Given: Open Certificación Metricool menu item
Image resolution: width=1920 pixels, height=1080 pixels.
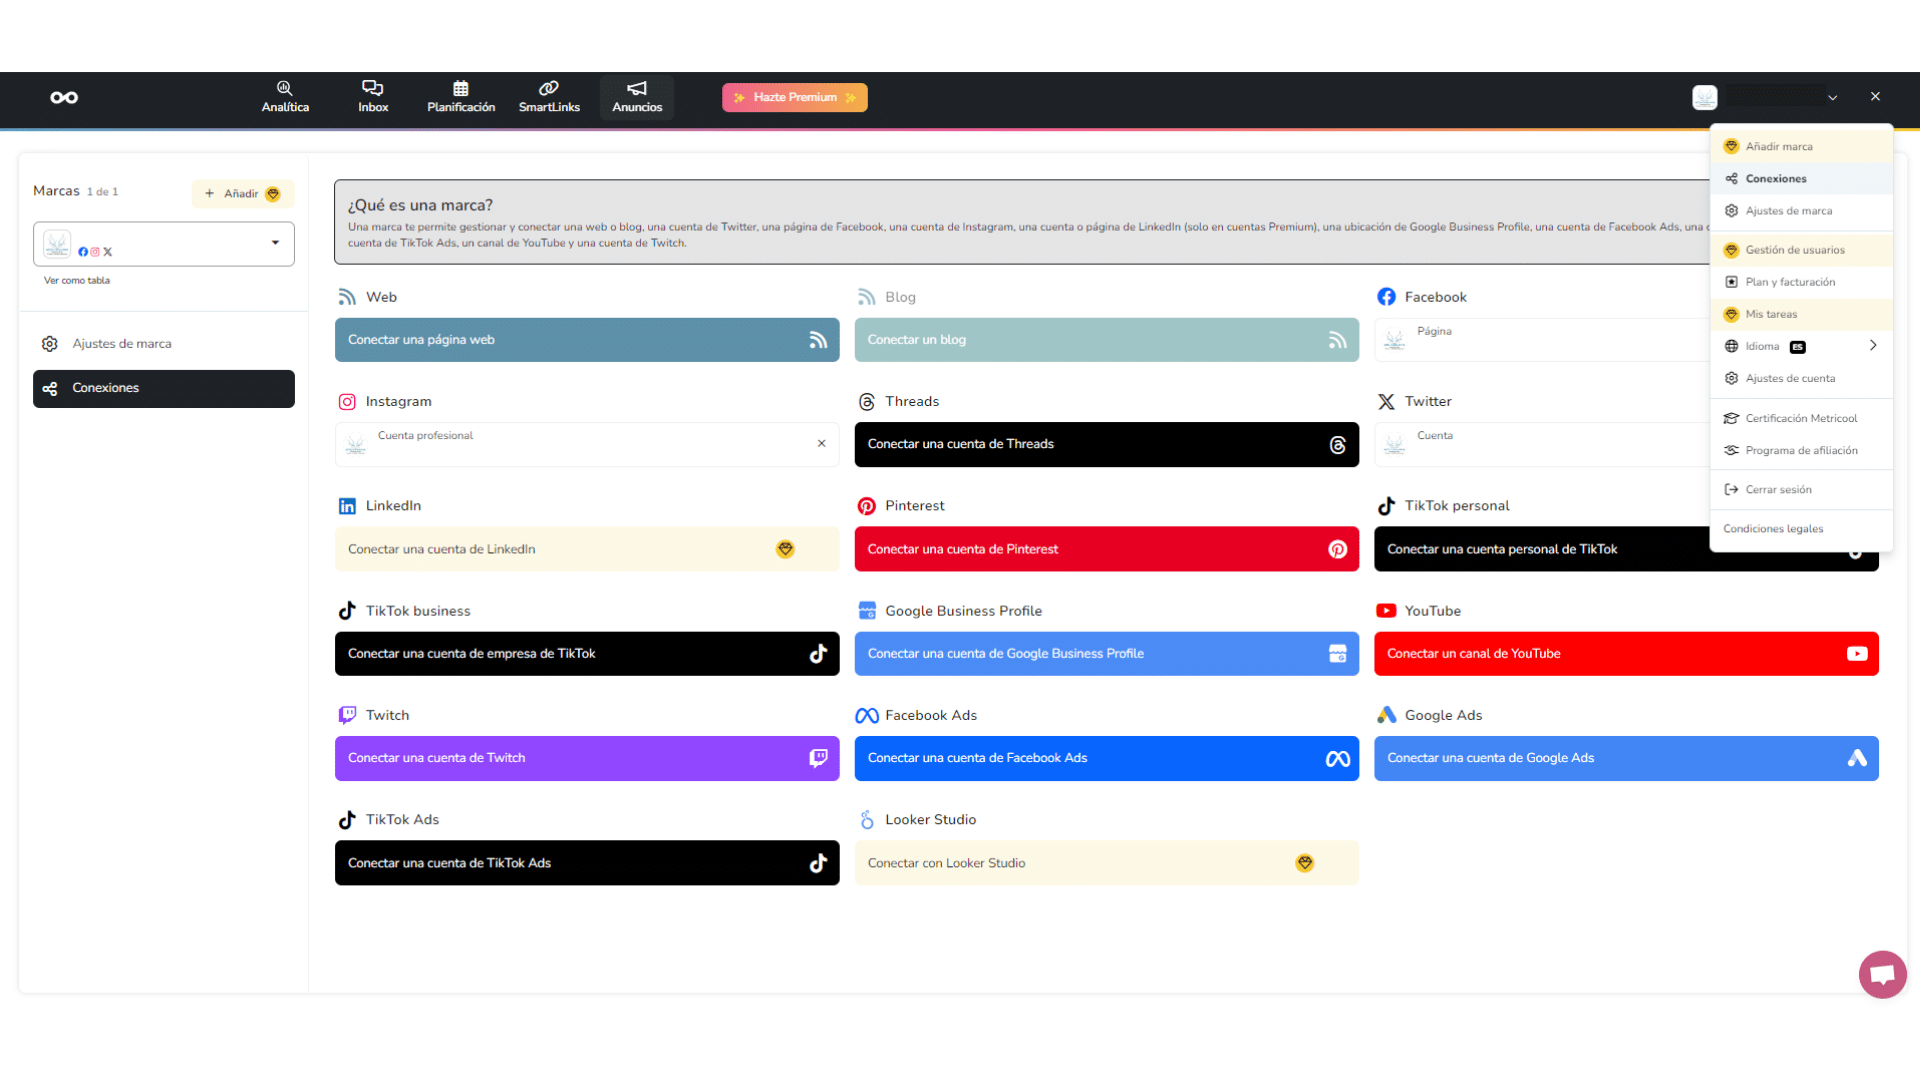Looking at the screenshot, I should (1802, 418).
